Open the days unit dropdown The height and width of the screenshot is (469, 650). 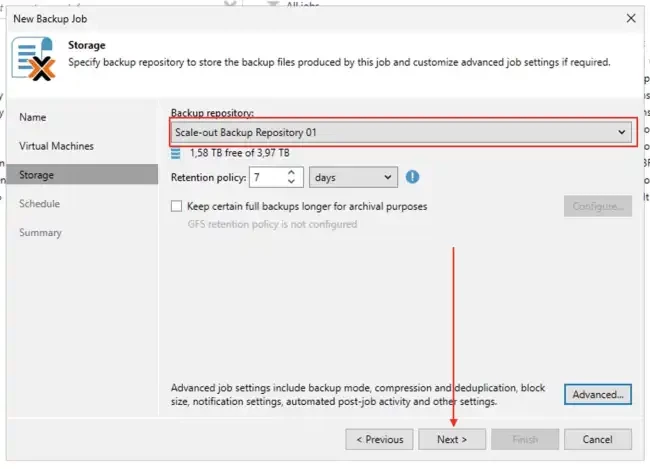click(353, 177)
